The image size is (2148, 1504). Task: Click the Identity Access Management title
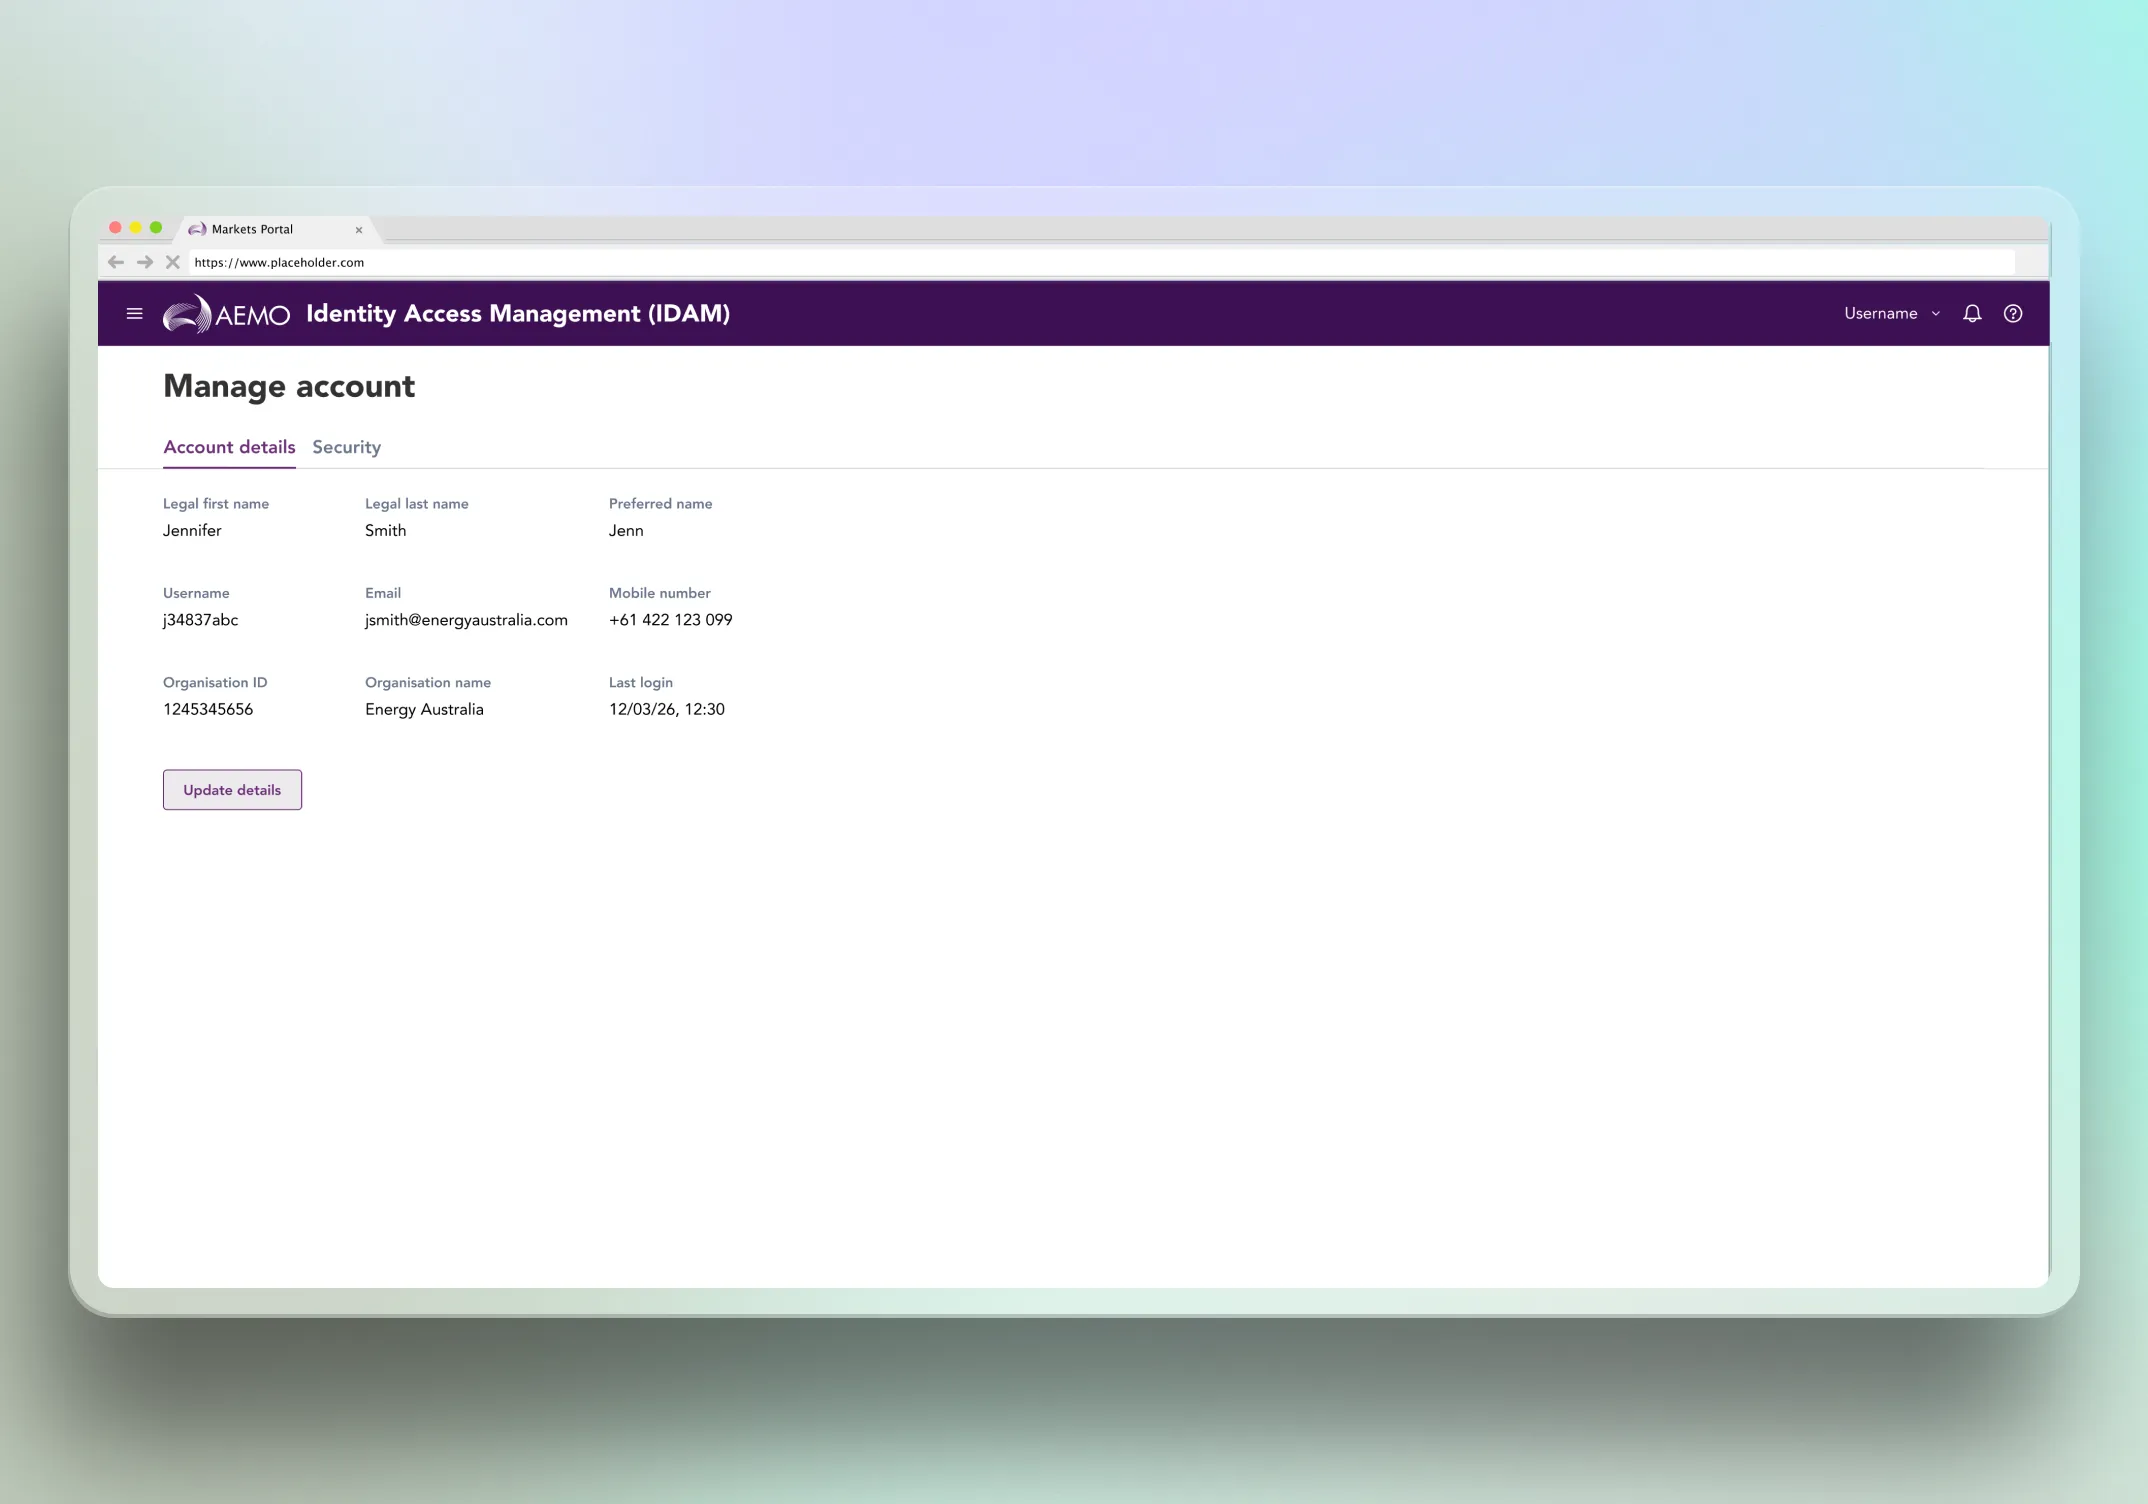click(518, 313)
